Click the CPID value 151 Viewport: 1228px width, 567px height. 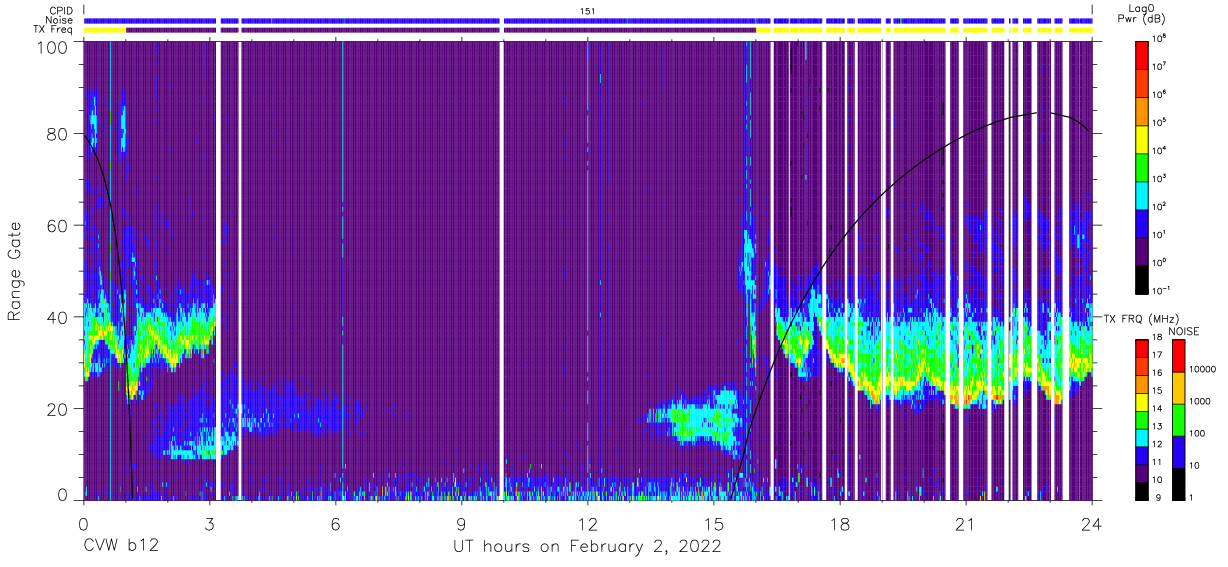click(588, 11)
